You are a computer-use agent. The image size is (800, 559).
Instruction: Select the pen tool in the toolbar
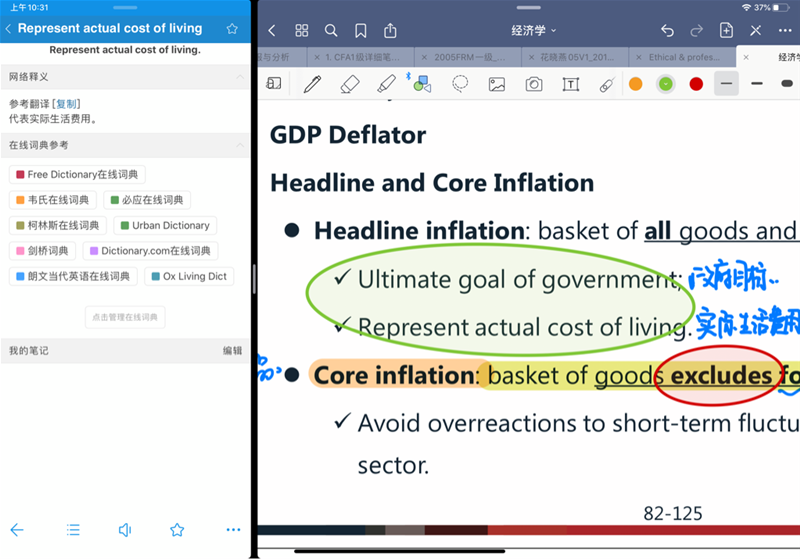[x=312, y=84]
